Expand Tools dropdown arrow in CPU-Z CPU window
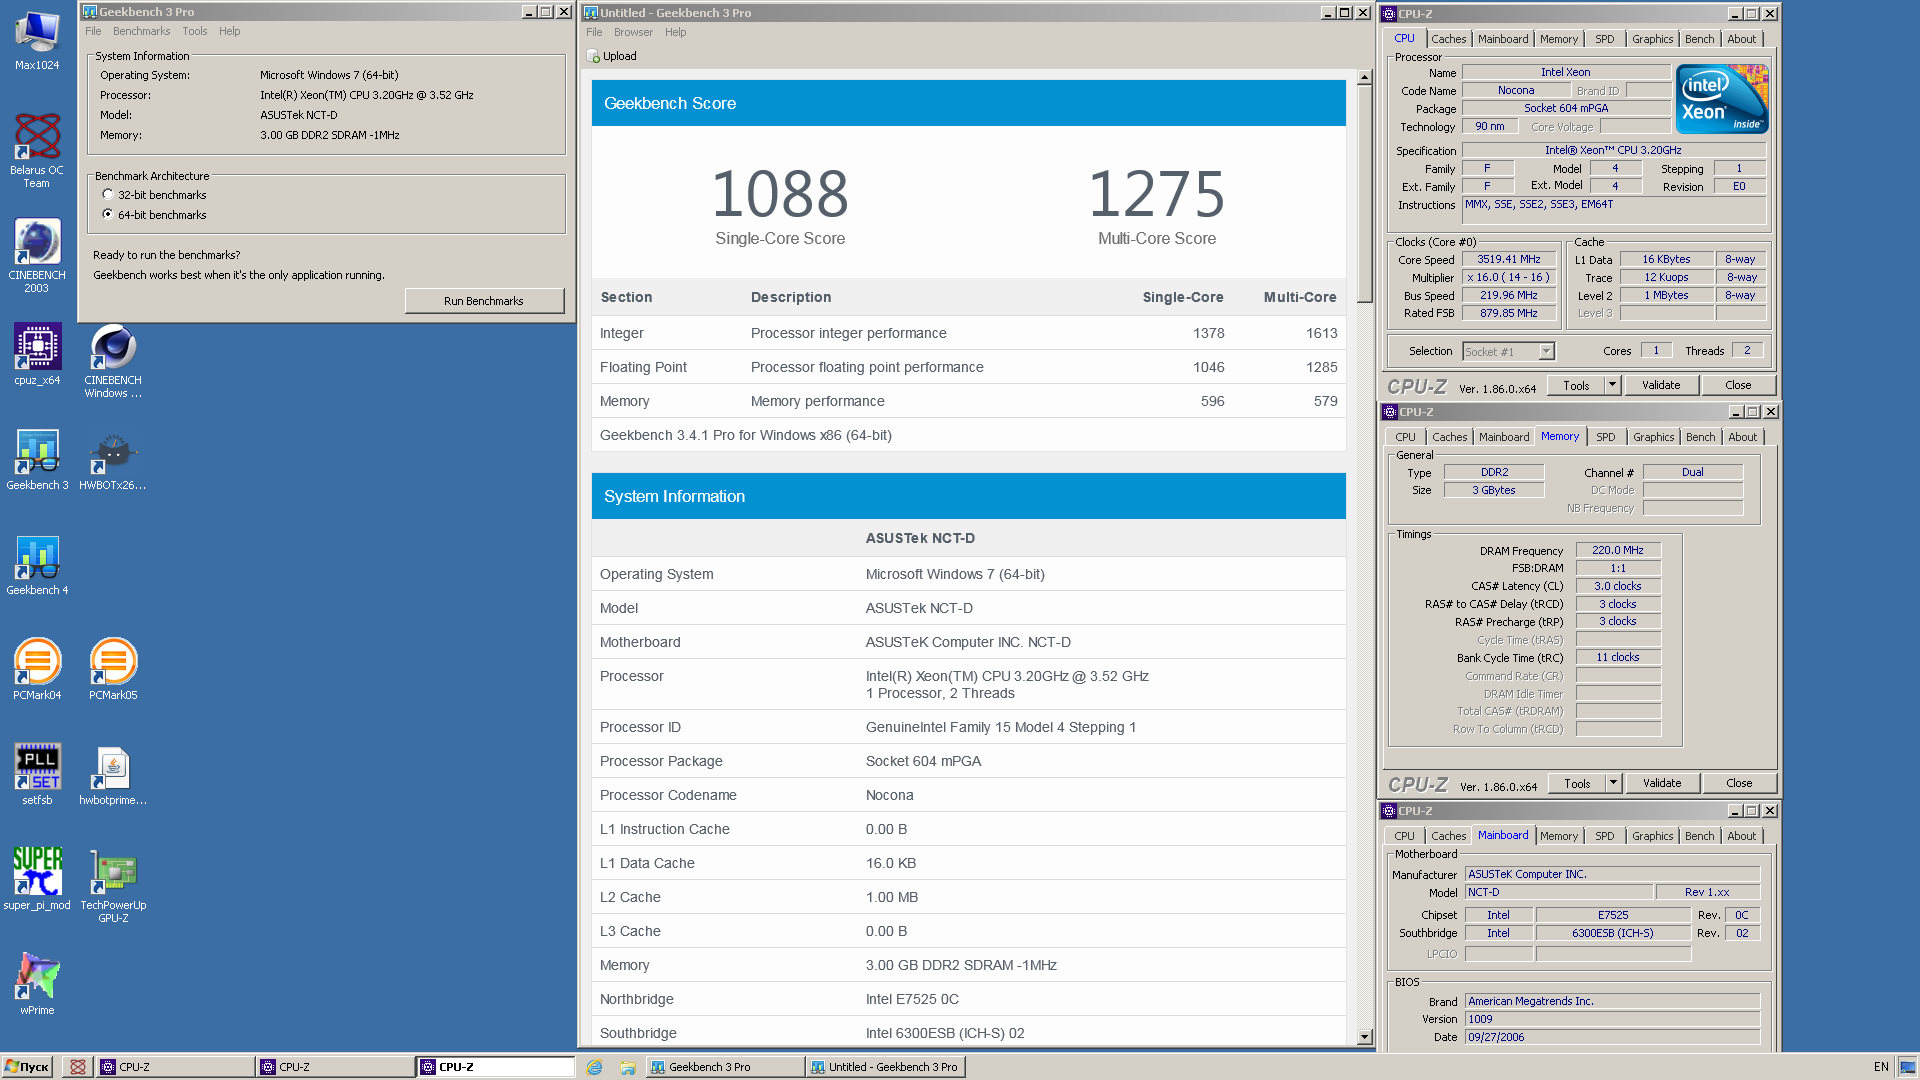 pyautogui.click(x=1612, y=385)
